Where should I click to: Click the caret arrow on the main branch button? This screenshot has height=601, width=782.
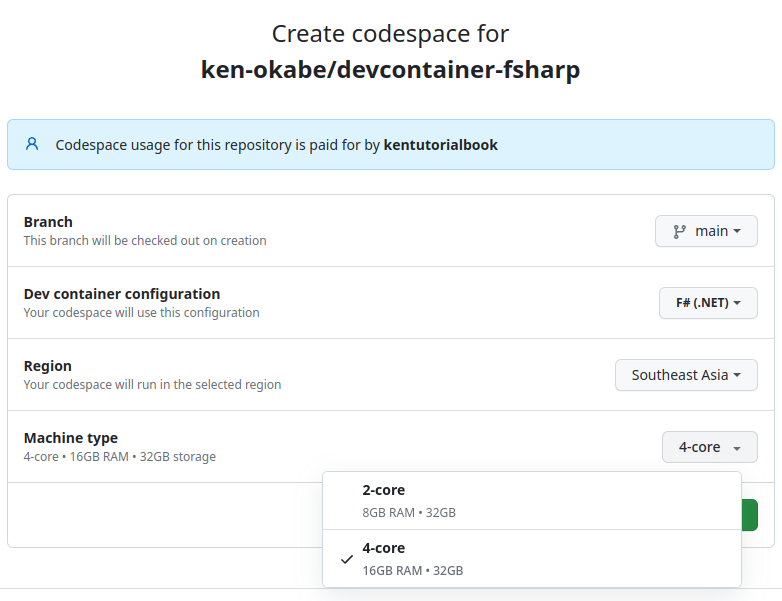coord(737,231)
